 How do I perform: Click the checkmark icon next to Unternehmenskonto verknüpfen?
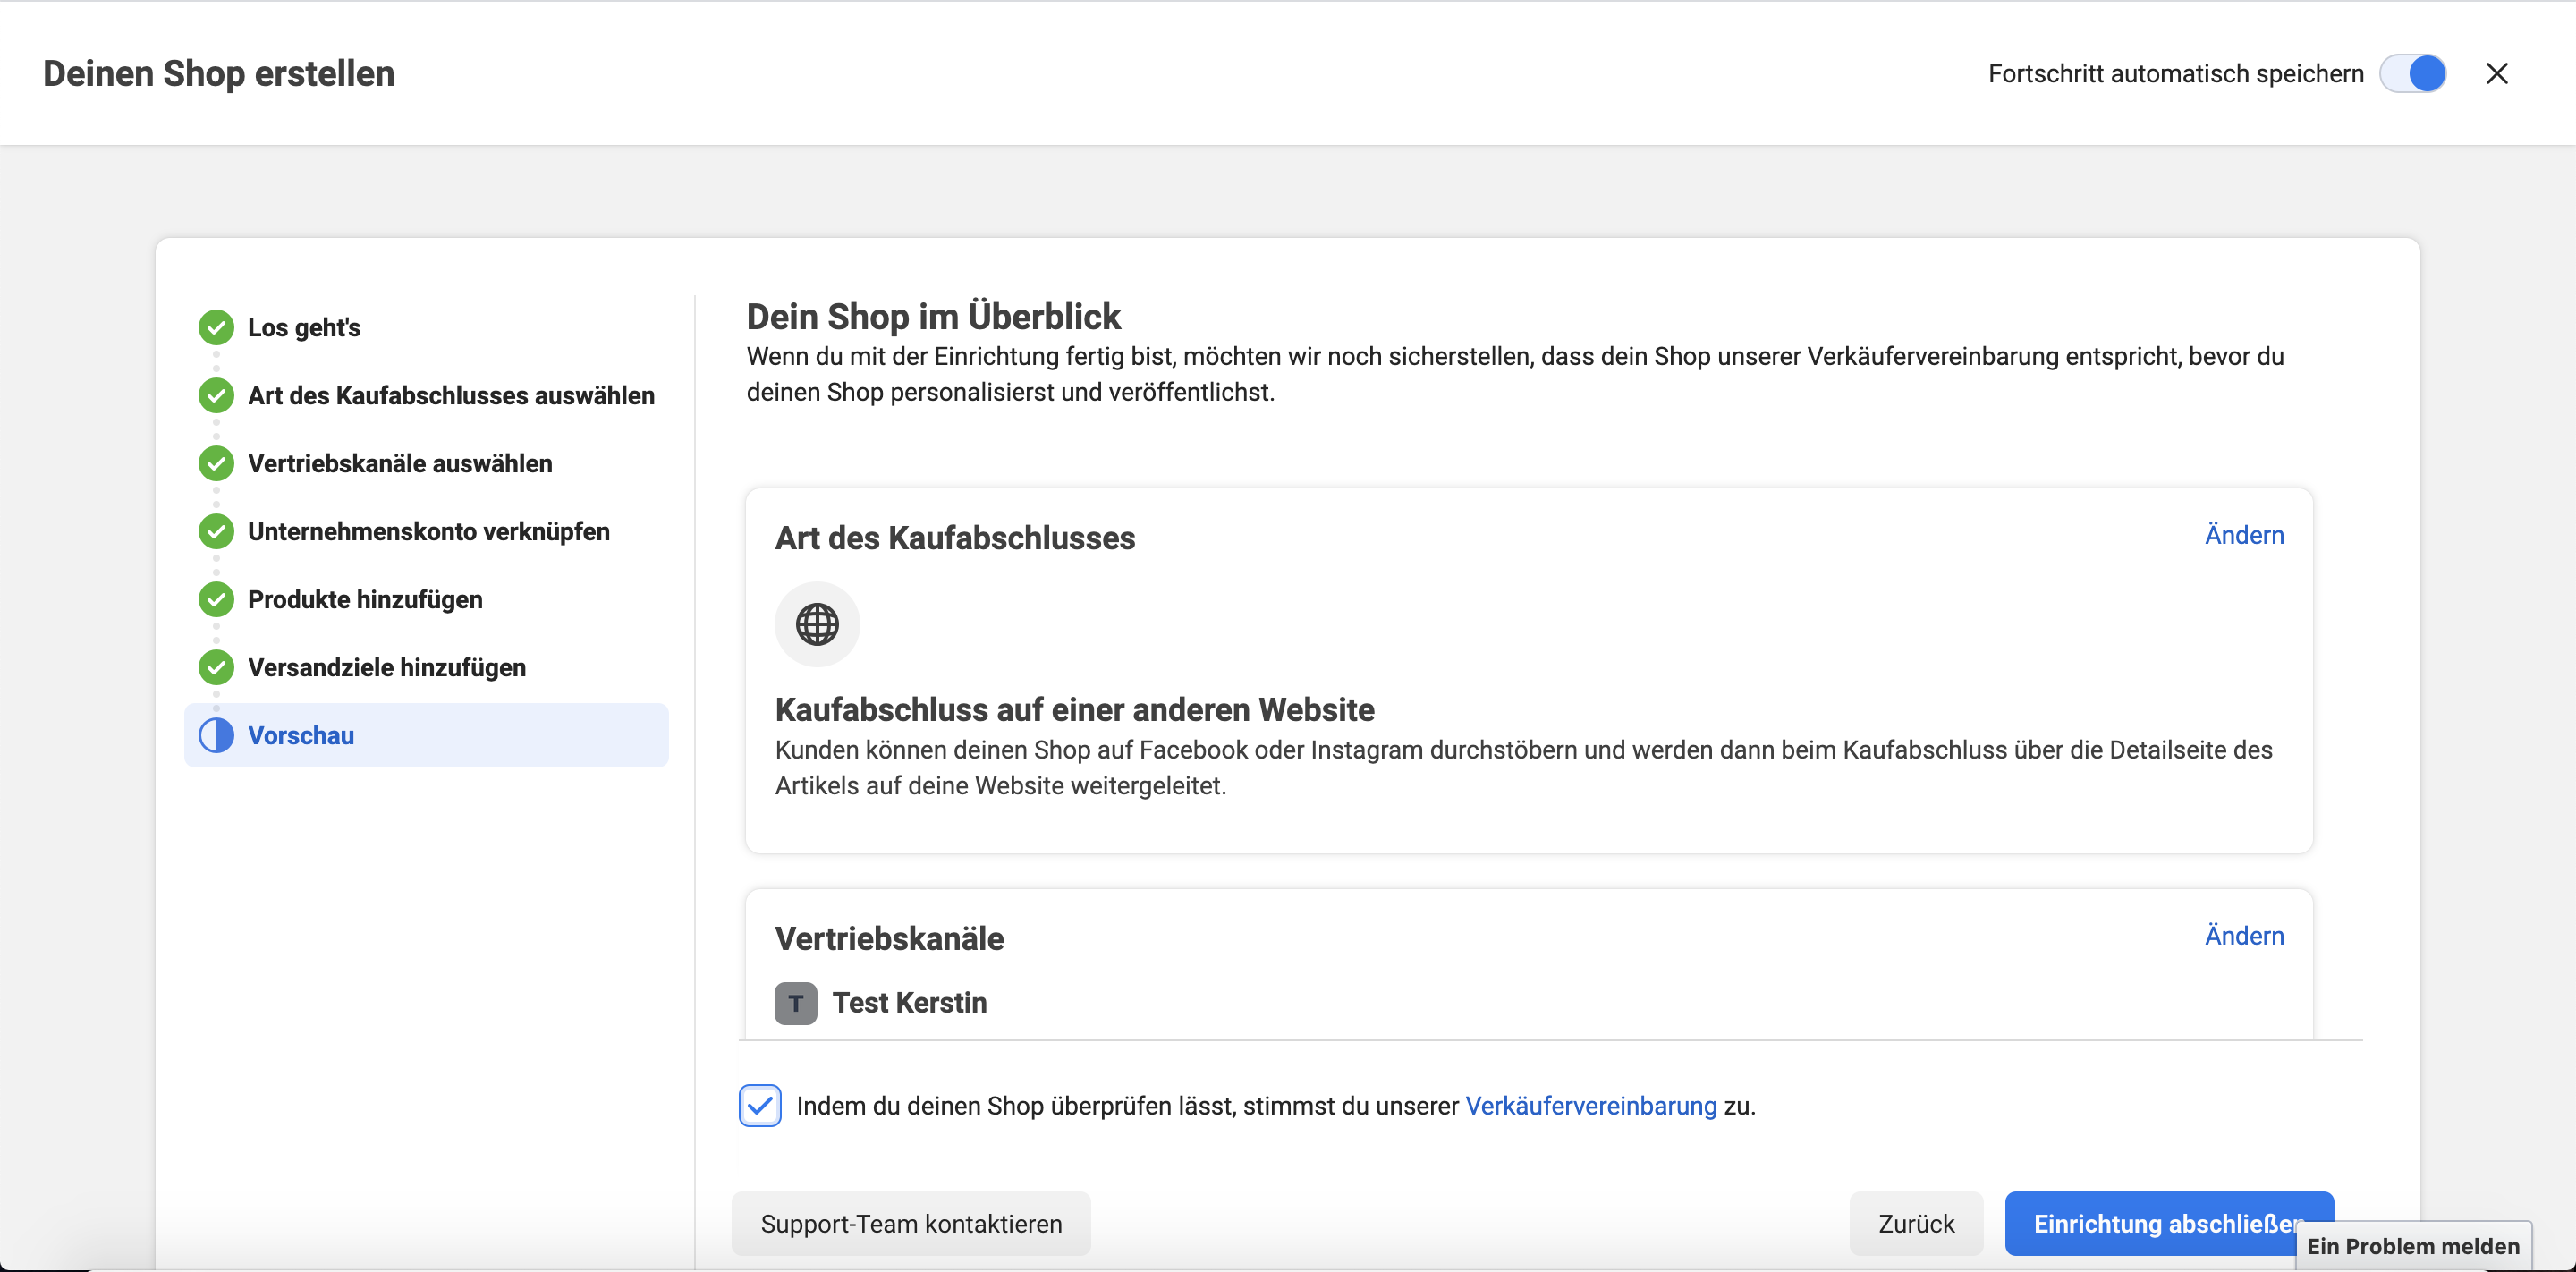[x=216, y=531]
